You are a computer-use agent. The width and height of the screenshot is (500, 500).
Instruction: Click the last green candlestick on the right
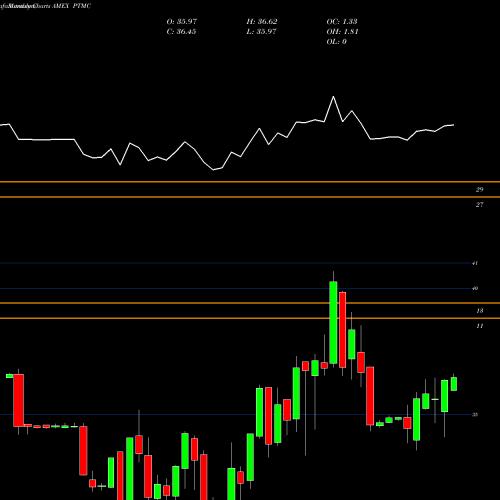point(454,384)
